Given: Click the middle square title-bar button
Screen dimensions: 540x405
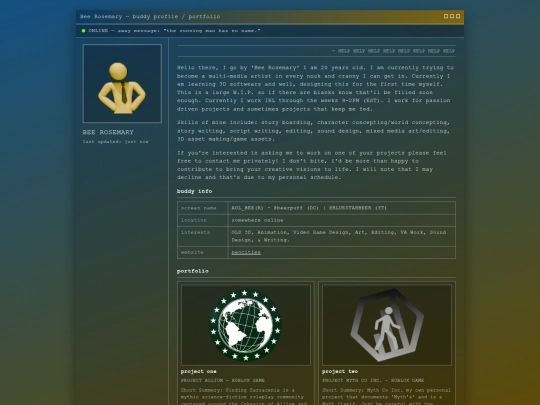Looking at the screenshot, I should tap(452, 16).
